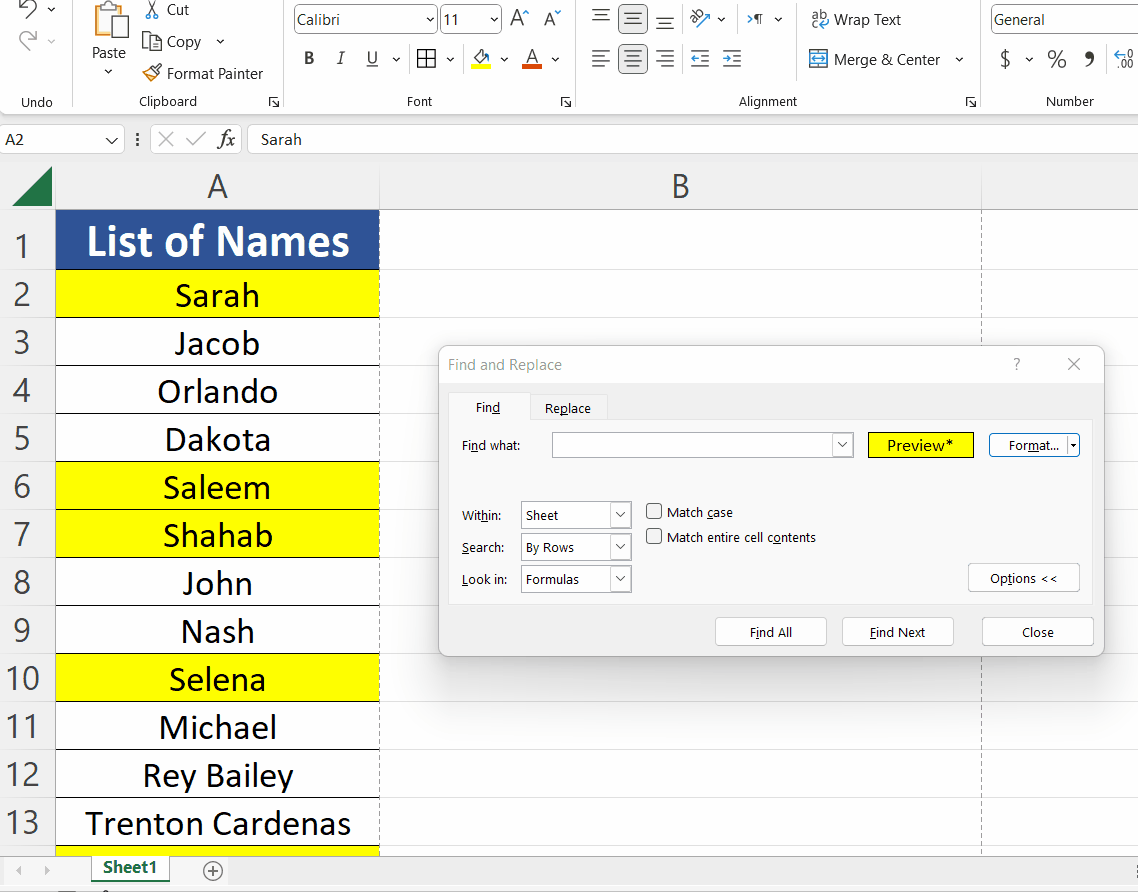
Task: Expand the font name dropdown
Action: click(x=430, y=19)
